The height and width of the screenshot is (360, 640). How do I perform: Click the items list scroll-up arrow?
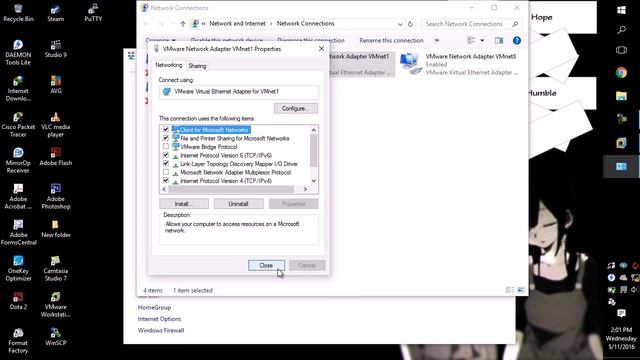[x=313, y=130]
